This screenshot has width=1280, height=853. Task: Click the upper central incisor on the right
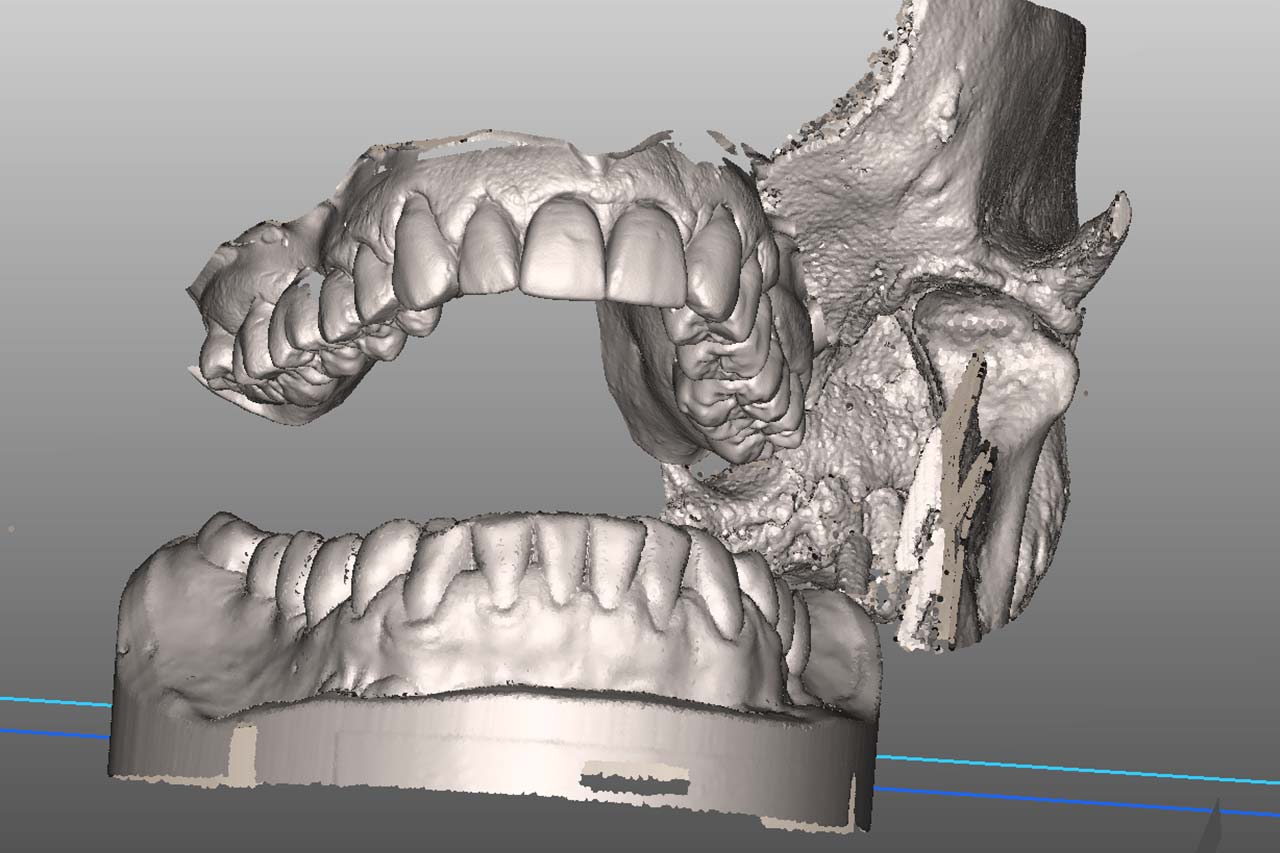643,255
